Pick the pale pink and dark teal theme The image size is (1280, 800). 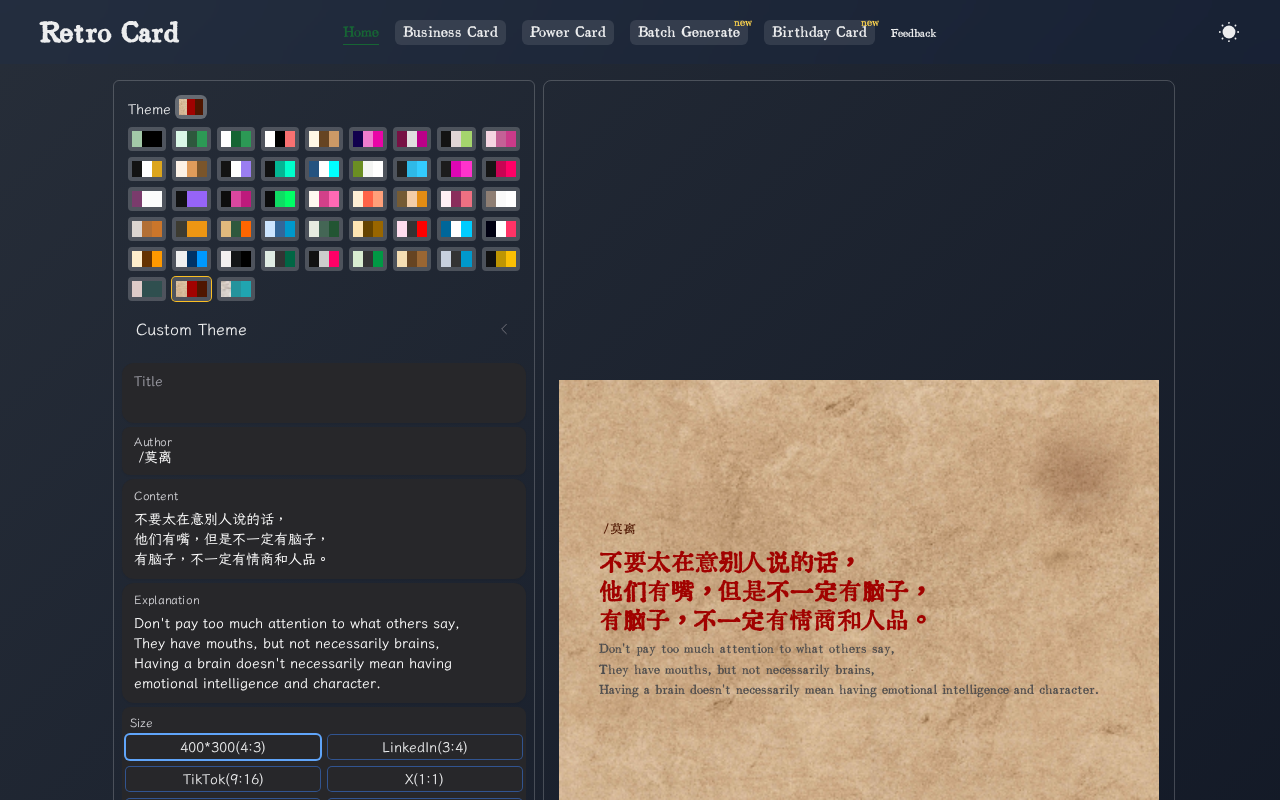147,289
